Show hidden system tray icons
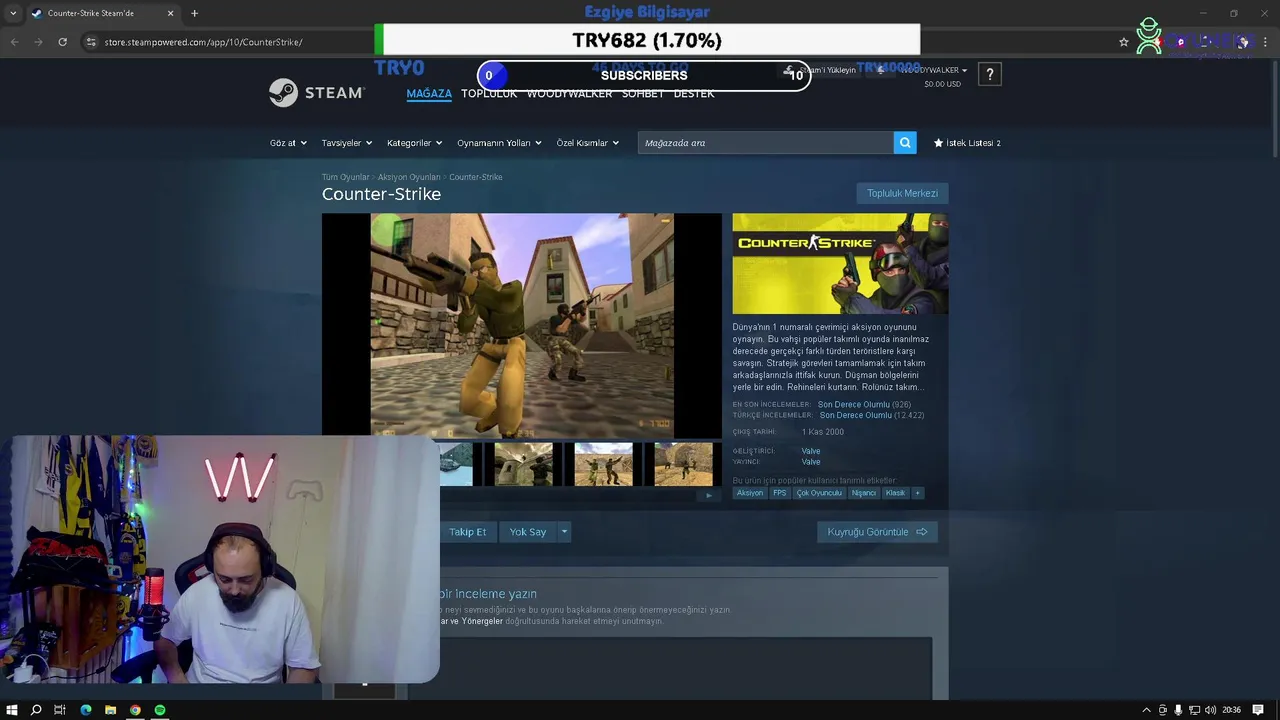This screenshot has height=720, width=1280. pyautogui.click(x=1146, y=710)
